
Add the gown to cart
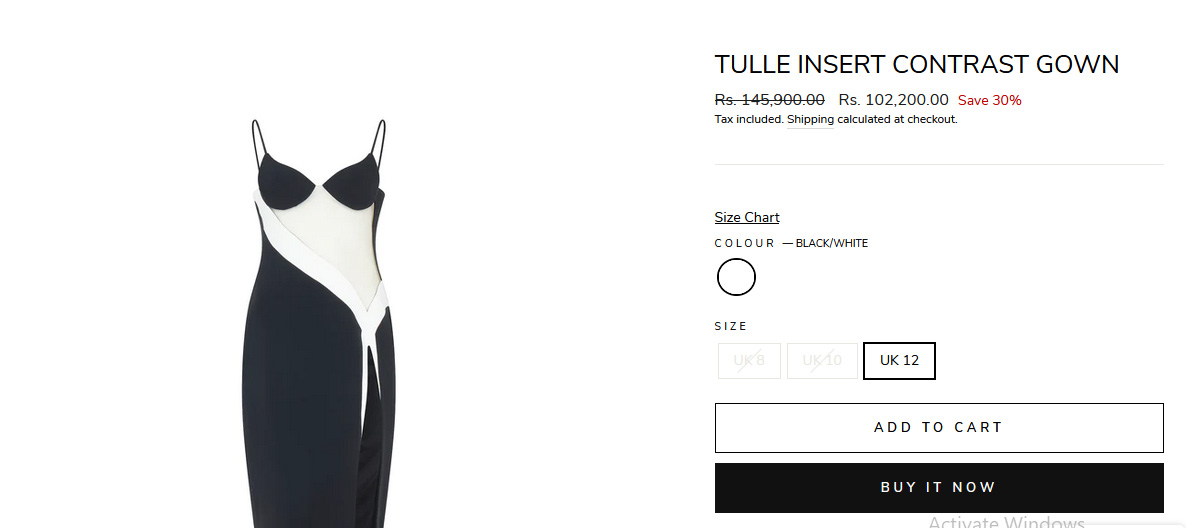(x=939, y=427)
